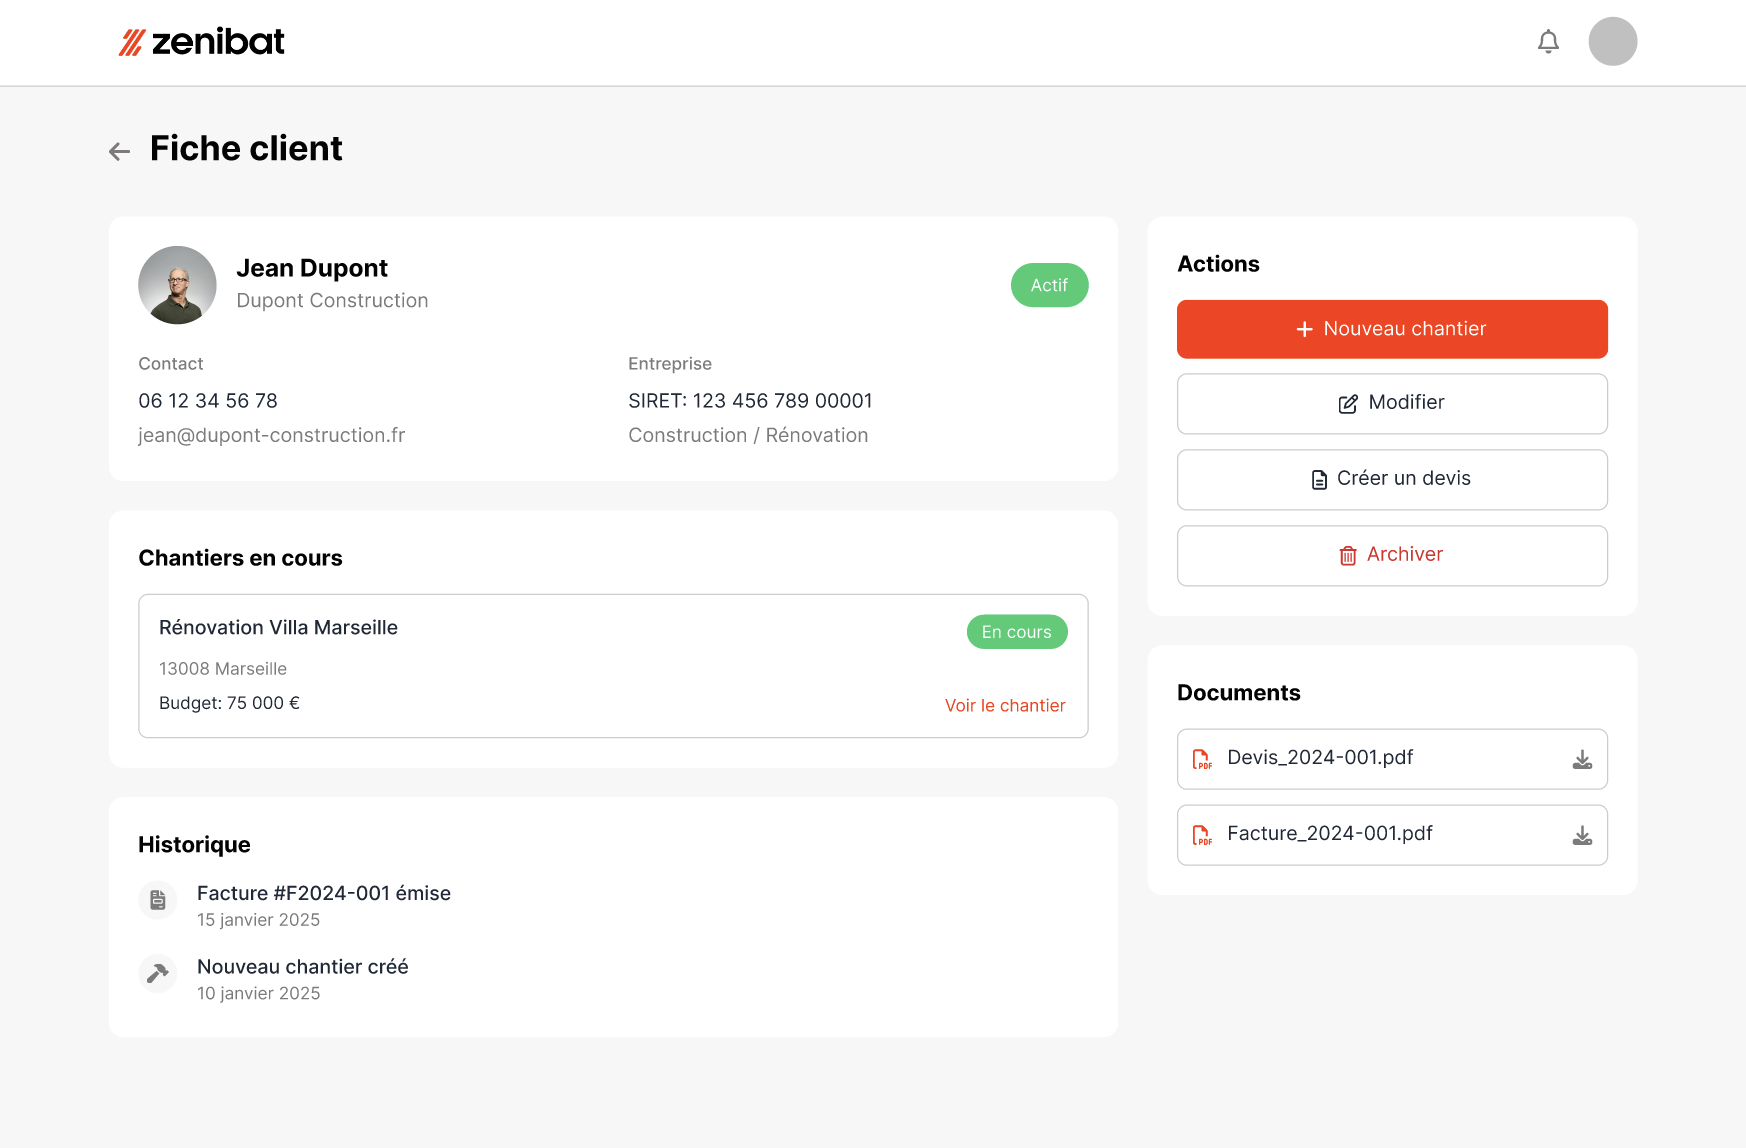The height and width of the screenshot is (1148, 1746).
Task: Download Facture_2024-001.pdf with the download icon
Action: pyautogui.click(x=1582, y=836)
